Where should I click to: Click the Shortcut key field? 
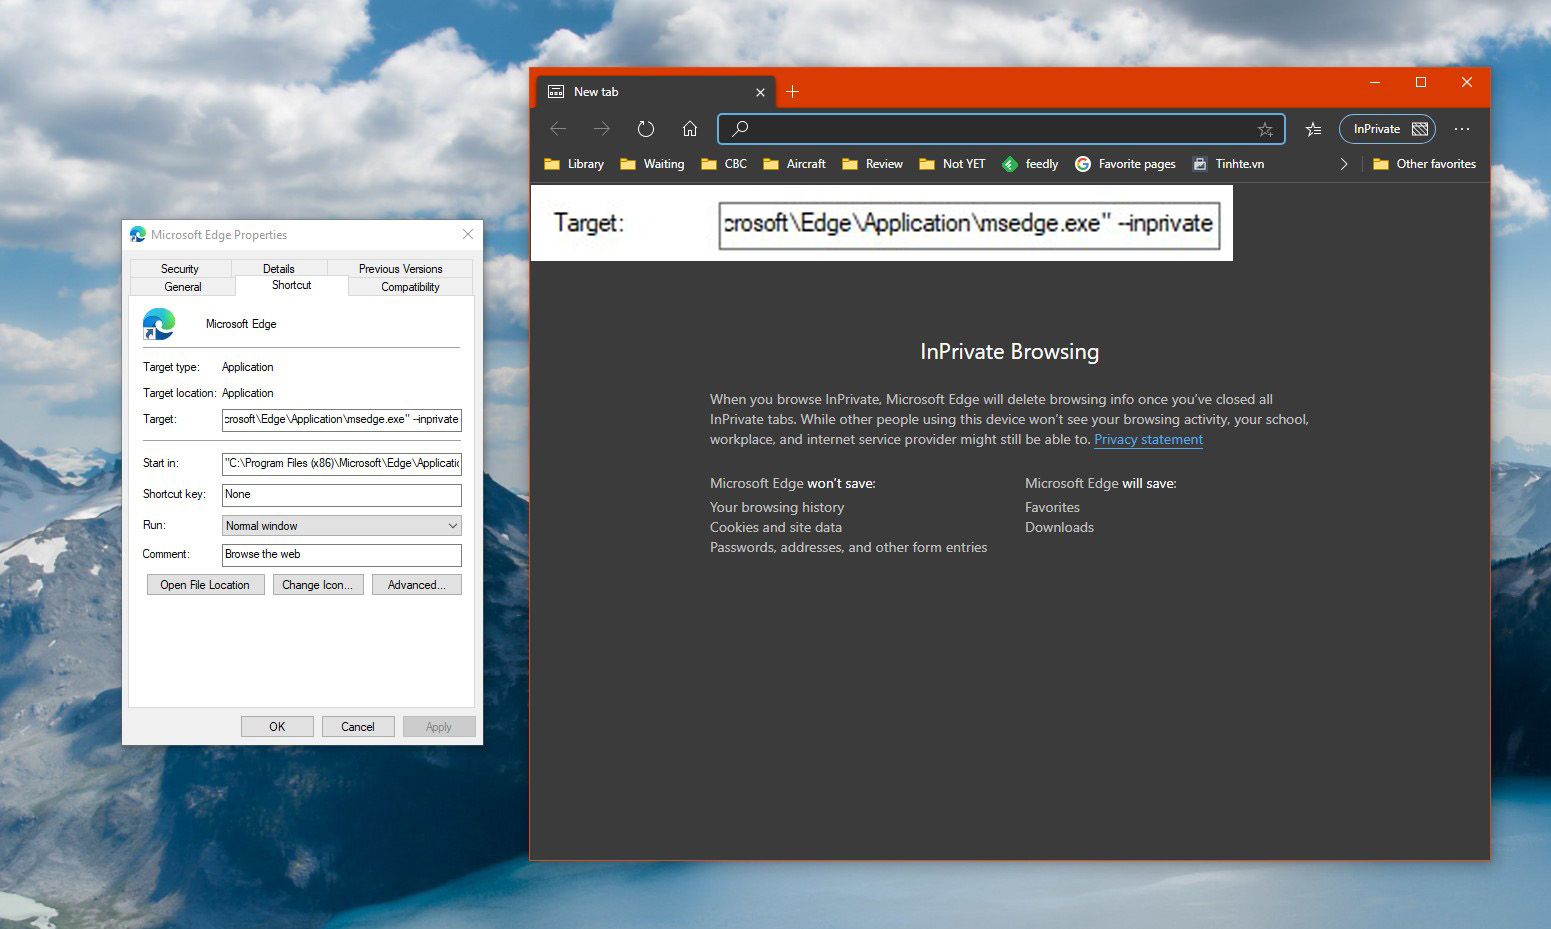pyautogui.click(x=341, y=494)
